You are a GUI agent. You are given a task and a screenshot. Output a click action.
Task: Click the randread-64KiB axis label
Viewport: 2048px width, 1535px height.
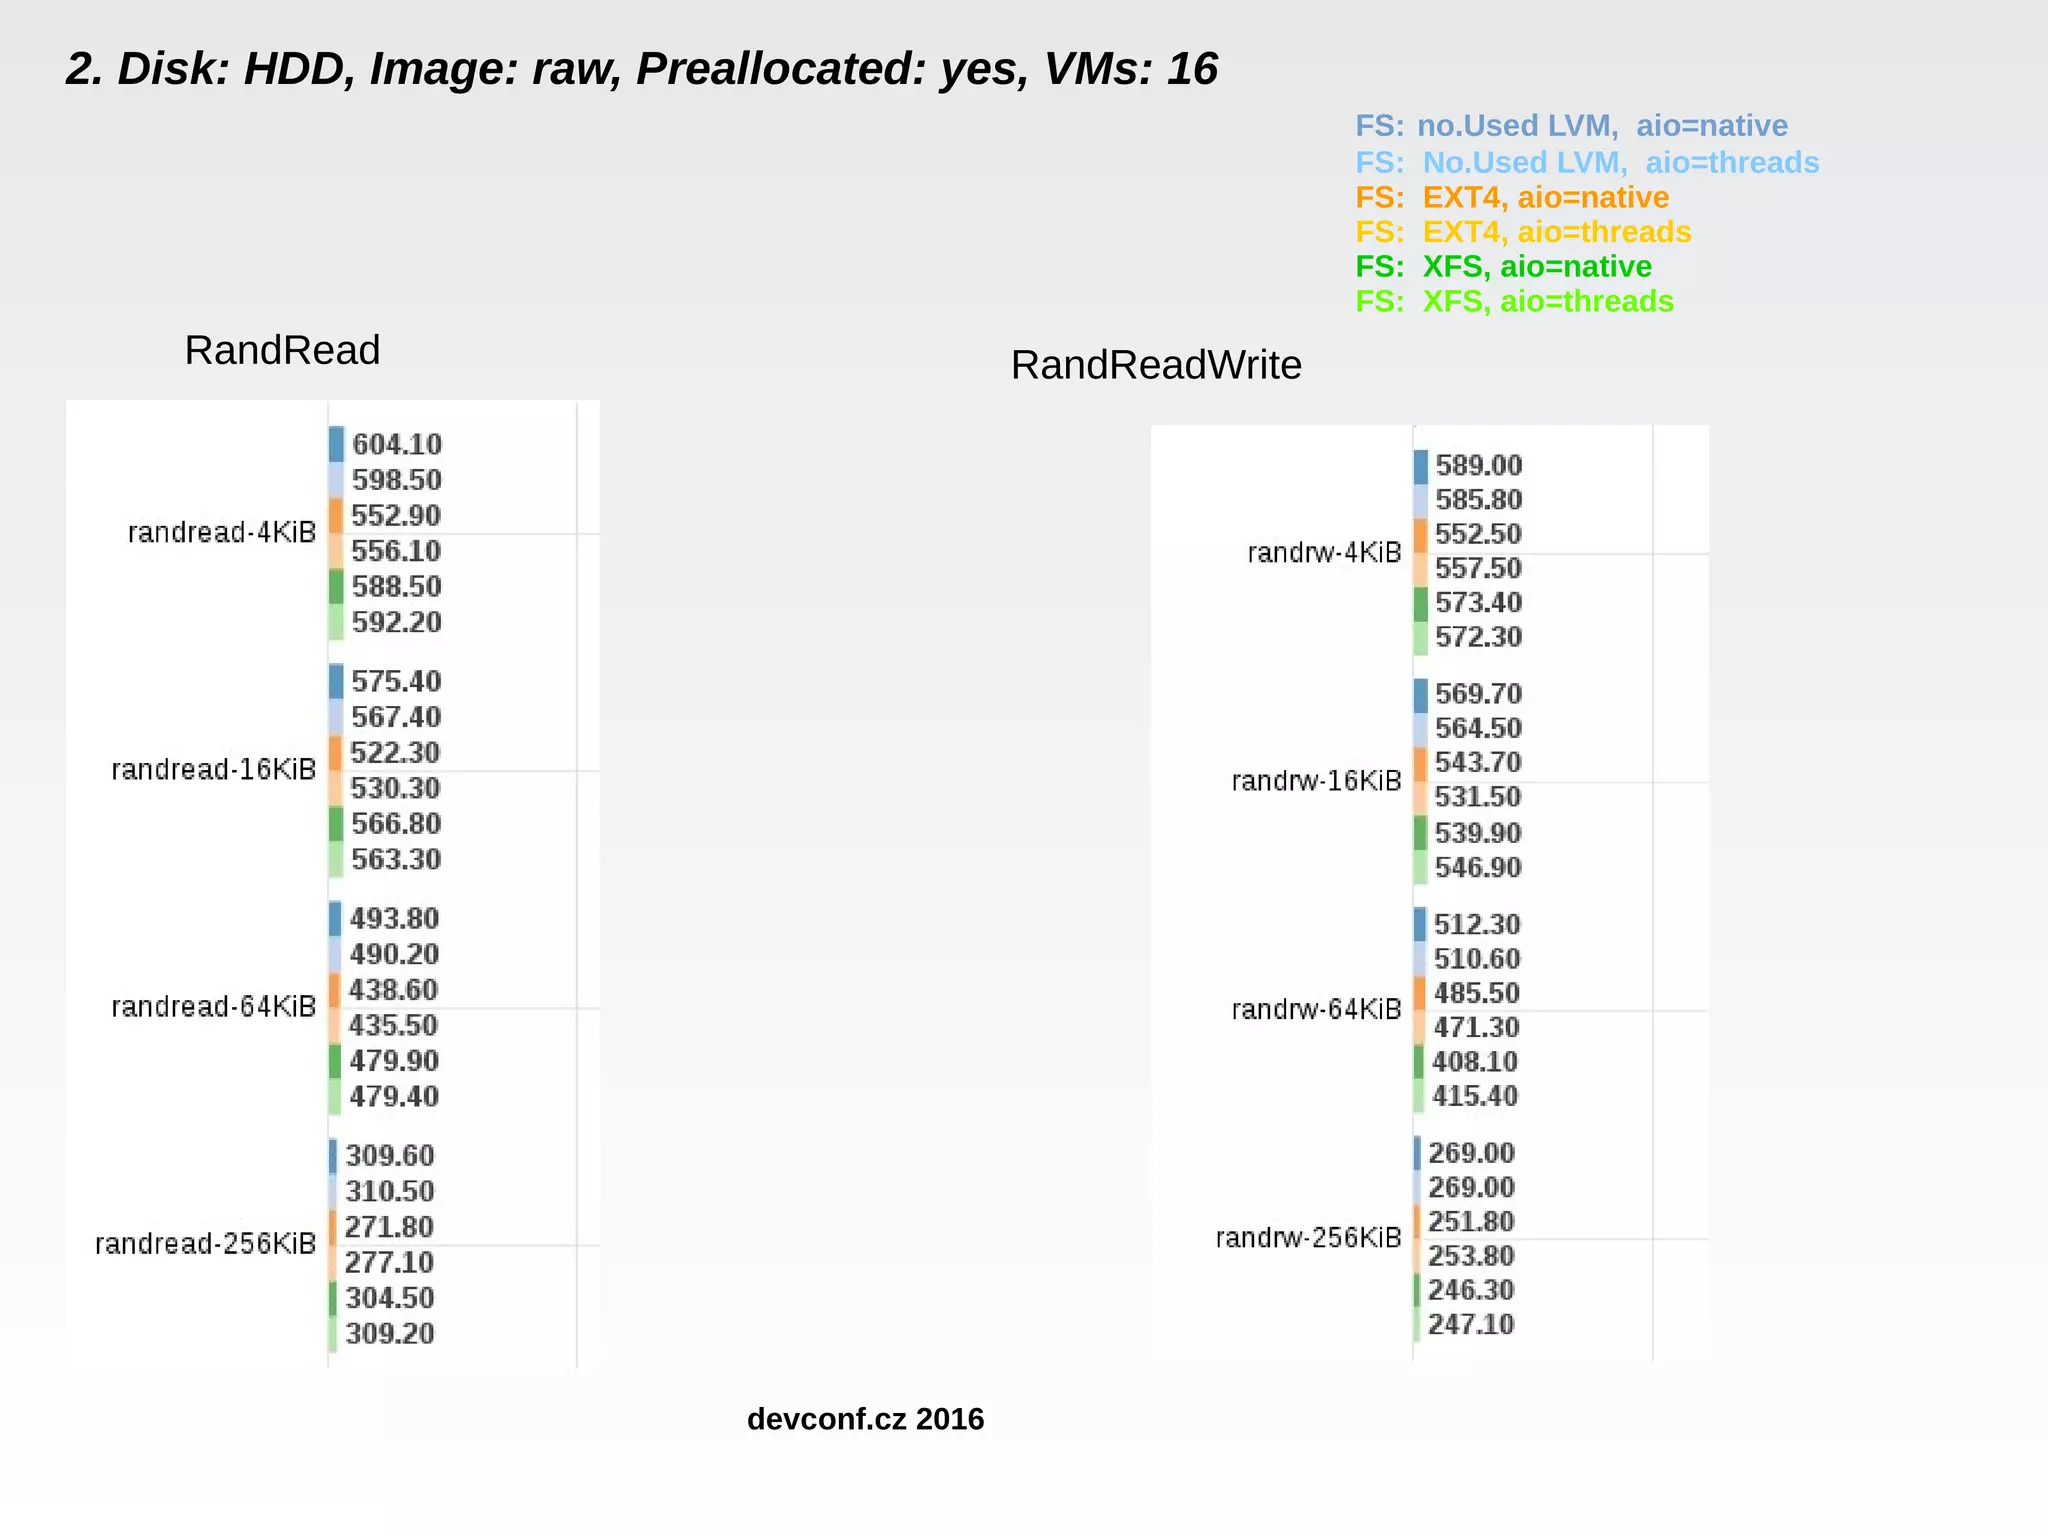[x=214, y=1006]
